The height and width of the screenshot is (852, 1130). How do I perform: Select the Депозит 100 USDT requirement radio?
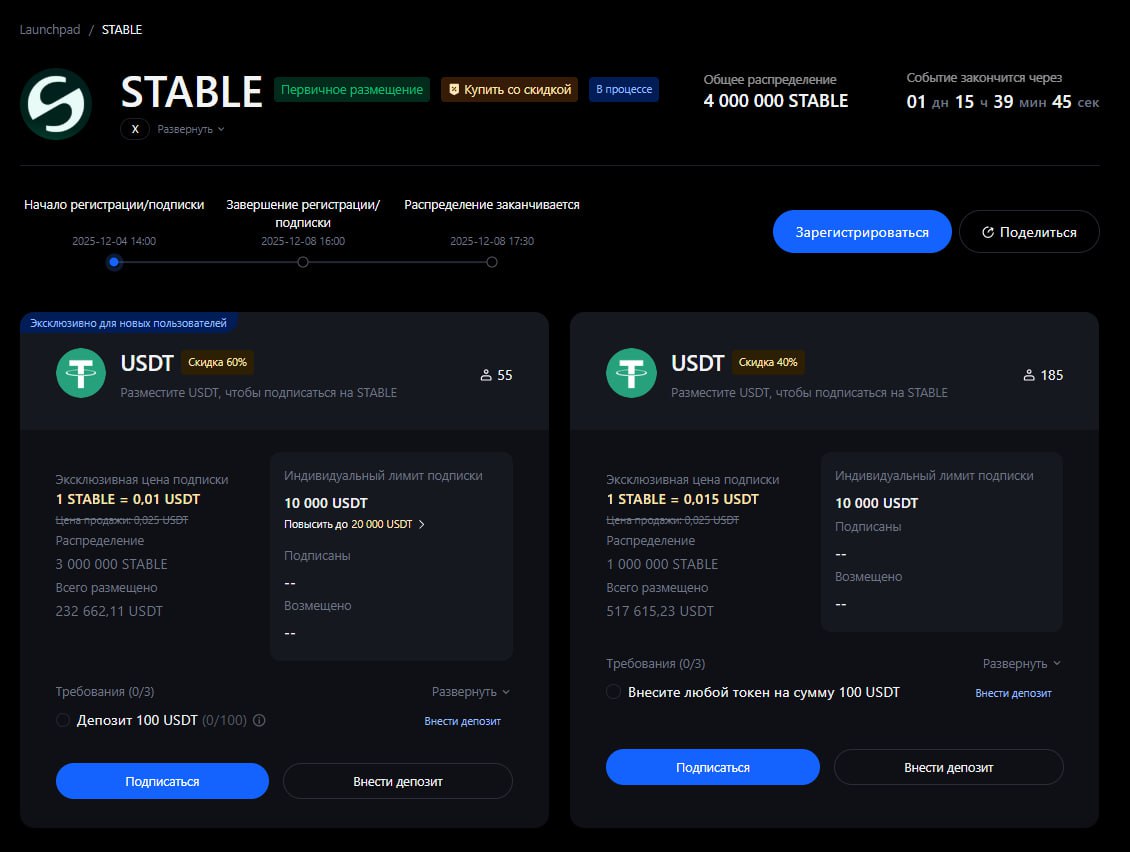click(x=63, y=720)
